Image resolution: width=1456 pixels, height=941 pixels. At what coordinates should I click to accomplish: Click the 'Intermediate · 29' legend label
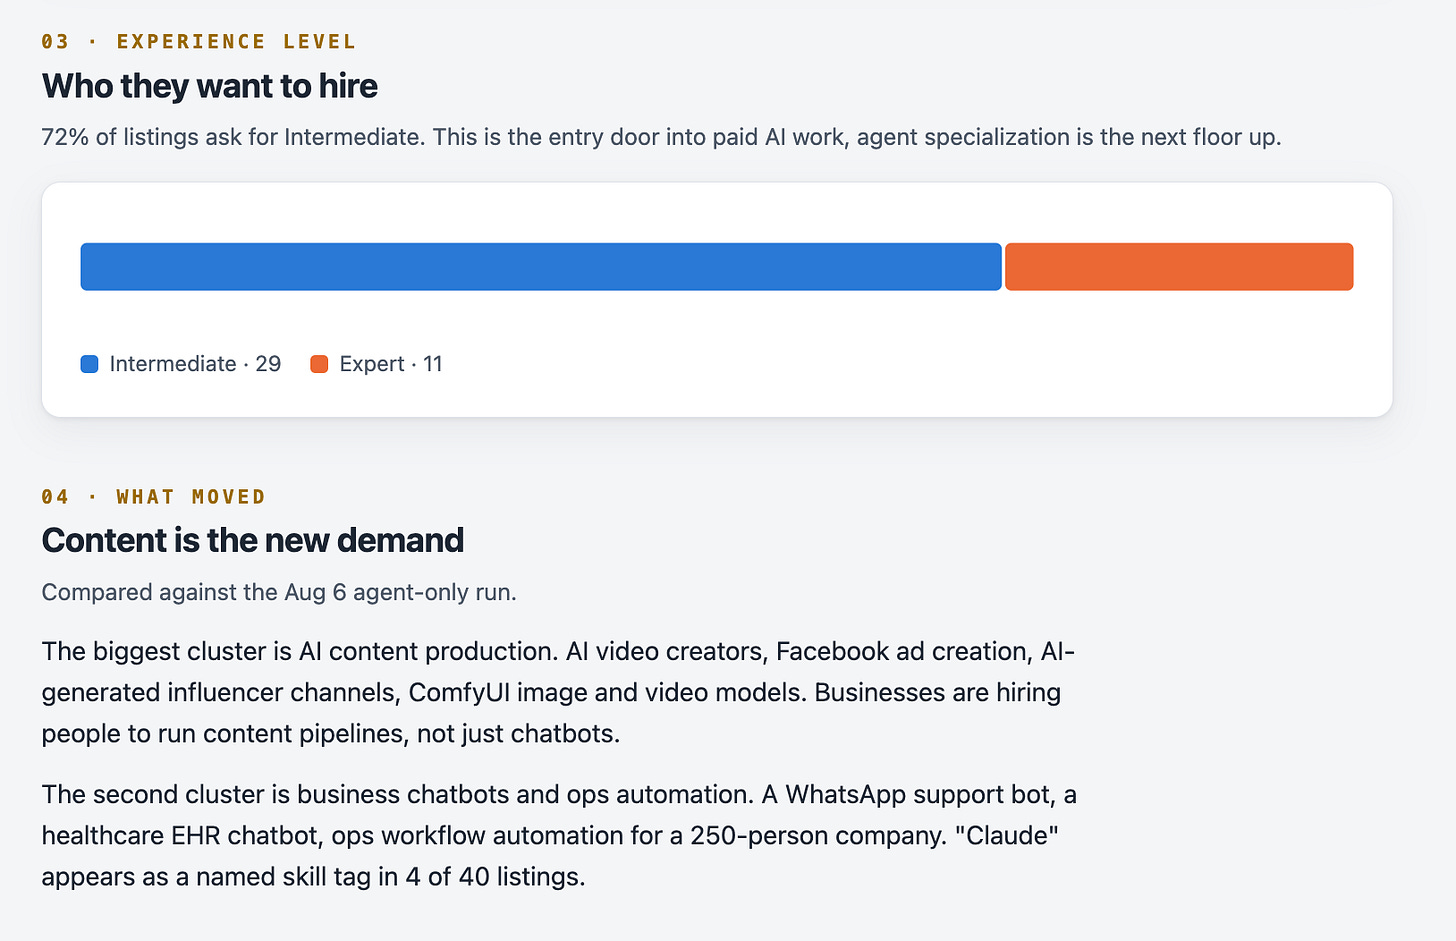click(x=195, y=364)
